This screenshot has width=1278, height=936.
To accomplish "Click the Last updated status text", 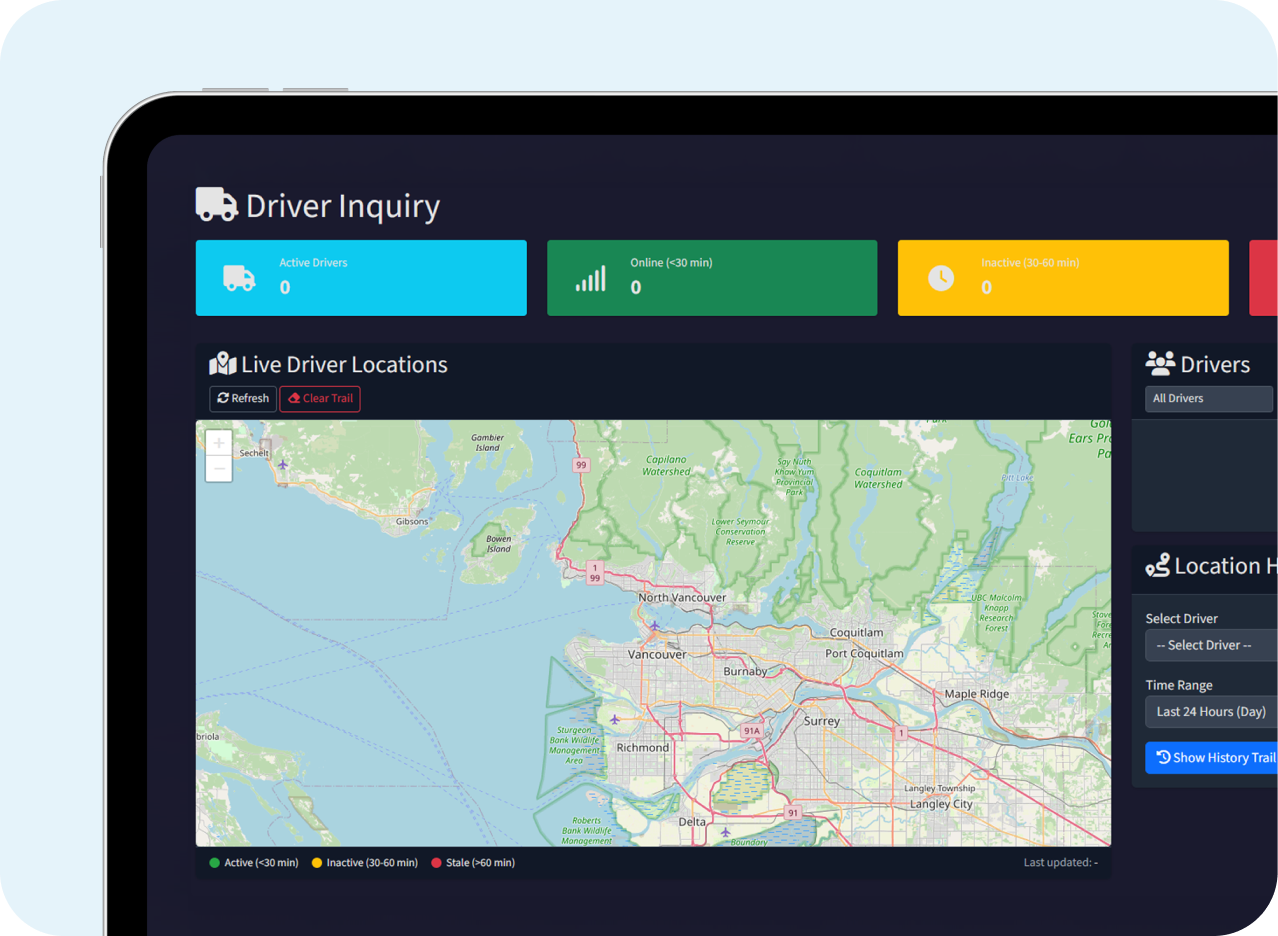I will (1060, 862).
